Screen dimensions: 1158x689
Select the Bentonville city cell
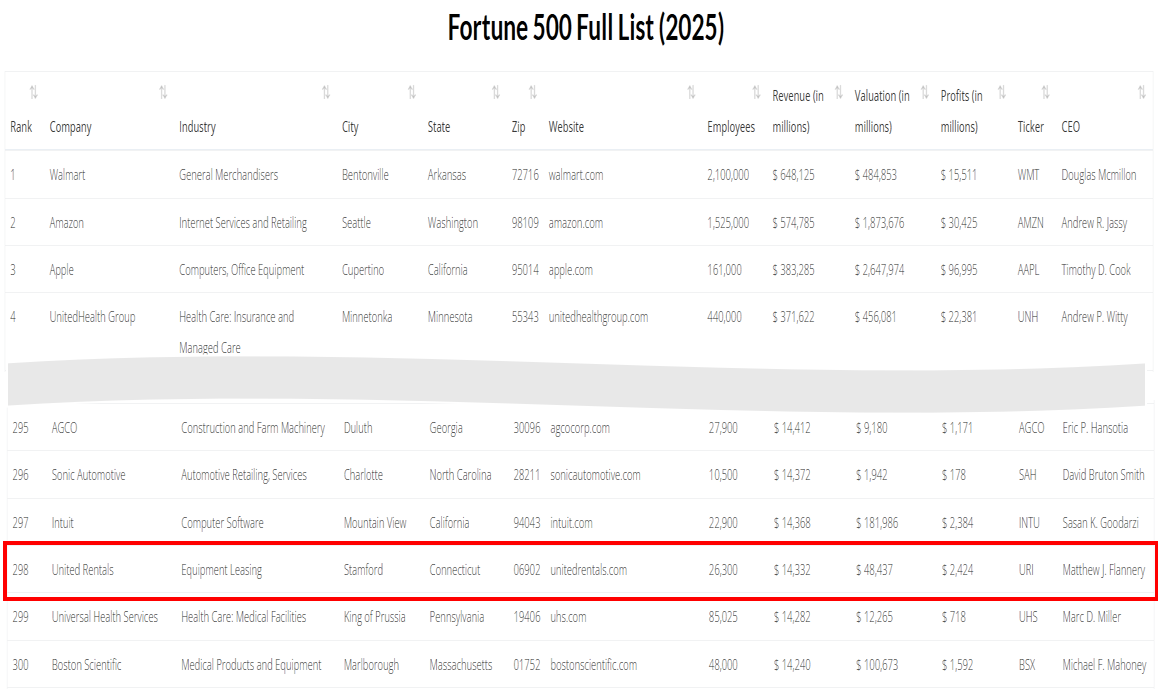365,175
